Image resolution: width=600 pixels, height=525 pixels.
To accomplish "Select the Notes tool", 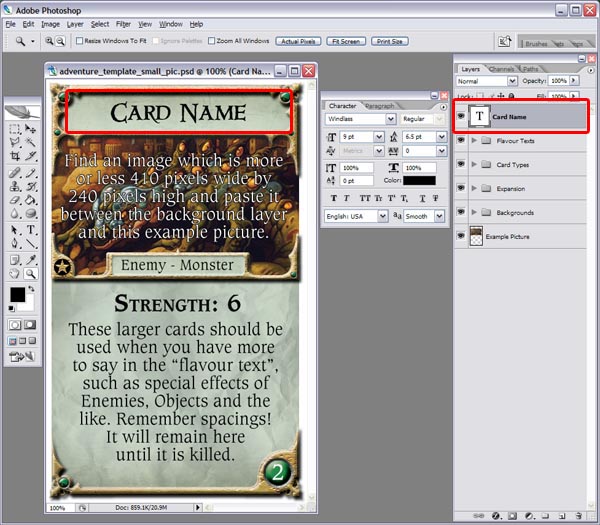I will click(x=15, y=260).
